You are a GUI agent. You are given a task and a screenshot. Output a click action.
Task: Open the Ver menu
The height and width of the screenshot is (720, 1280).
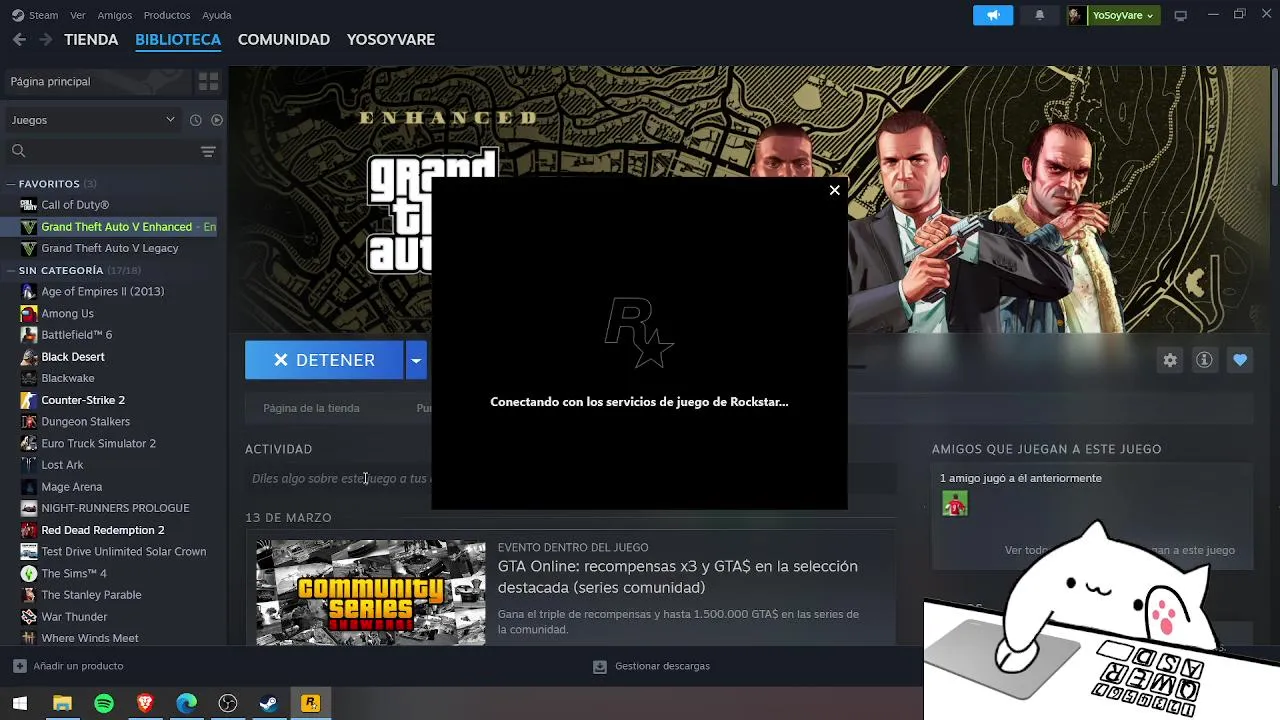click(x=78, y=15)
